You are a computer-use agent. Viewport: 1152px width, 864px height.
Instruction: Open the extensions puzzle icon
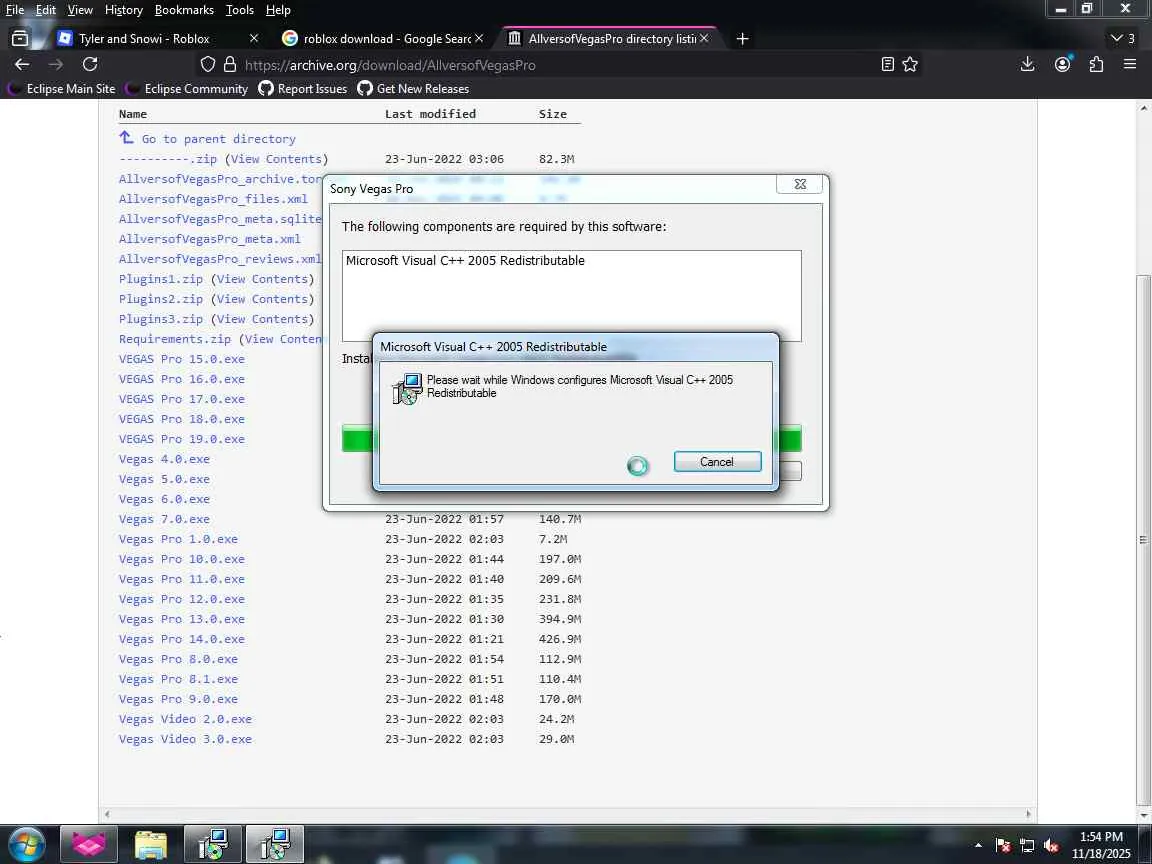pyautogui.click(x=1096, y=65)
